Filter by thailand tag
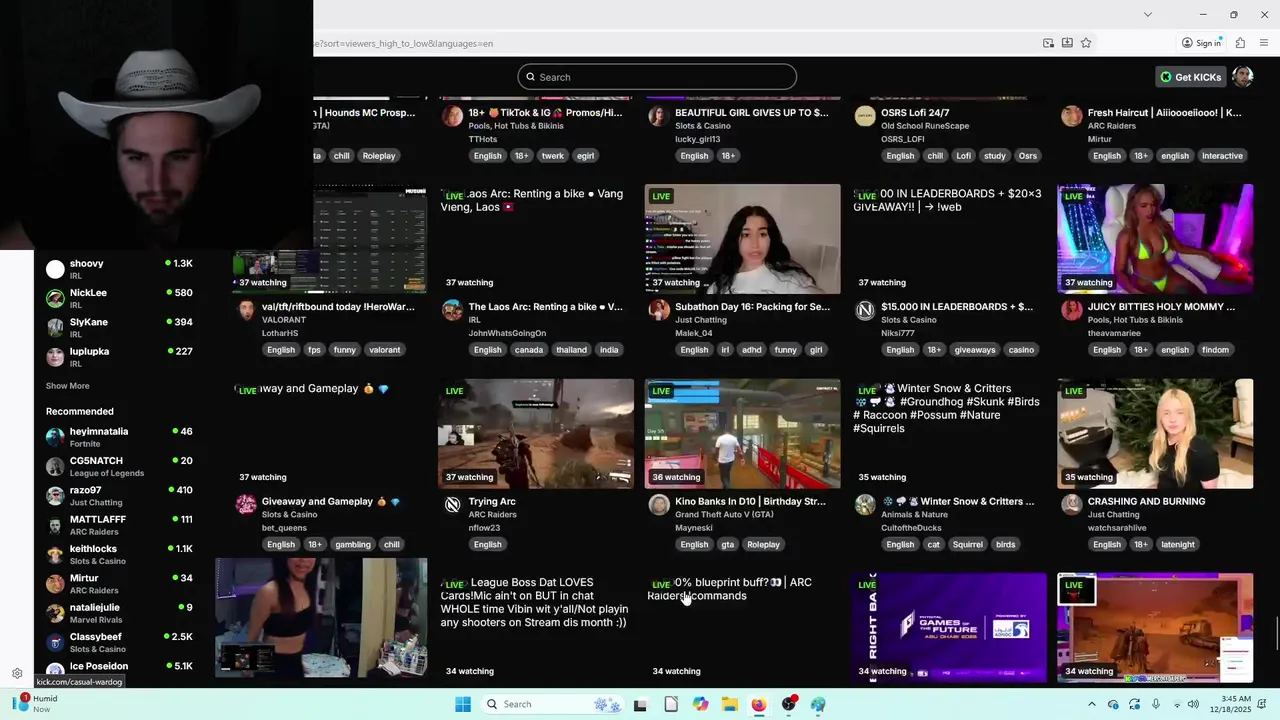Viewport: 1280px width, 720px height. (x=571, y=350)
